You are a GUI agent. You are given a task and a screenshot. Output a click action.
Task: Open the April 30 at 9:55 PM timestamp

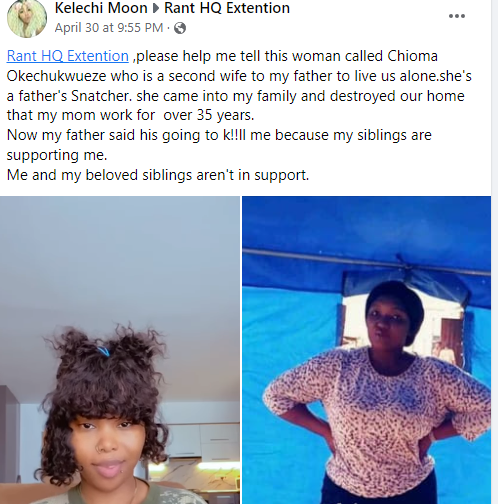coord(109,28)
